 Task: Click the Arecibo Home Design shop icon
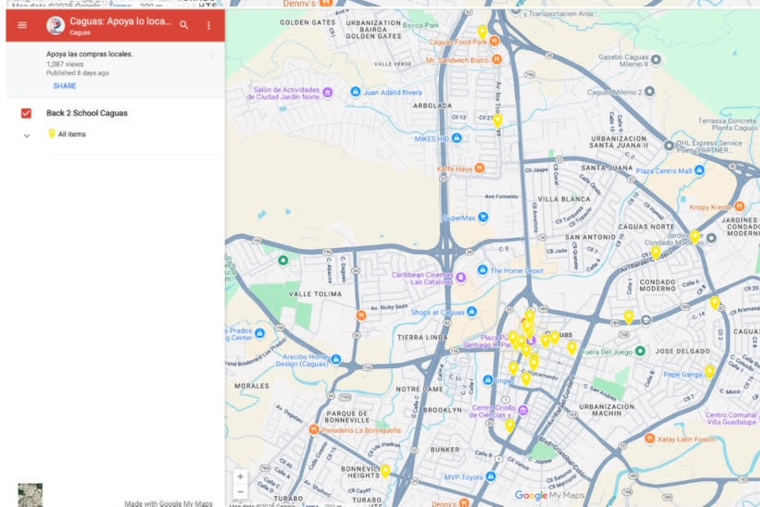point(336,359)
